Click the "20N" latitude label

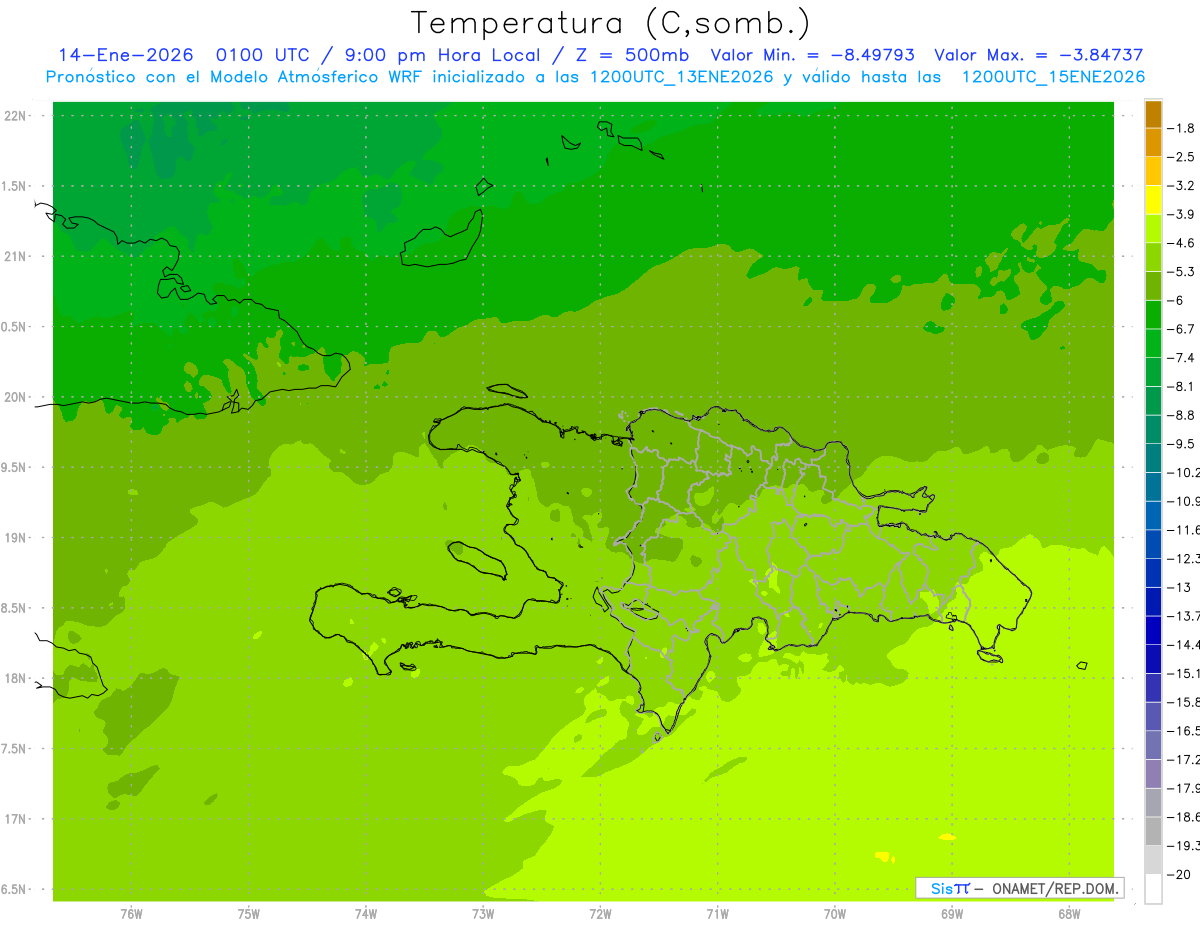coord(16,397)
